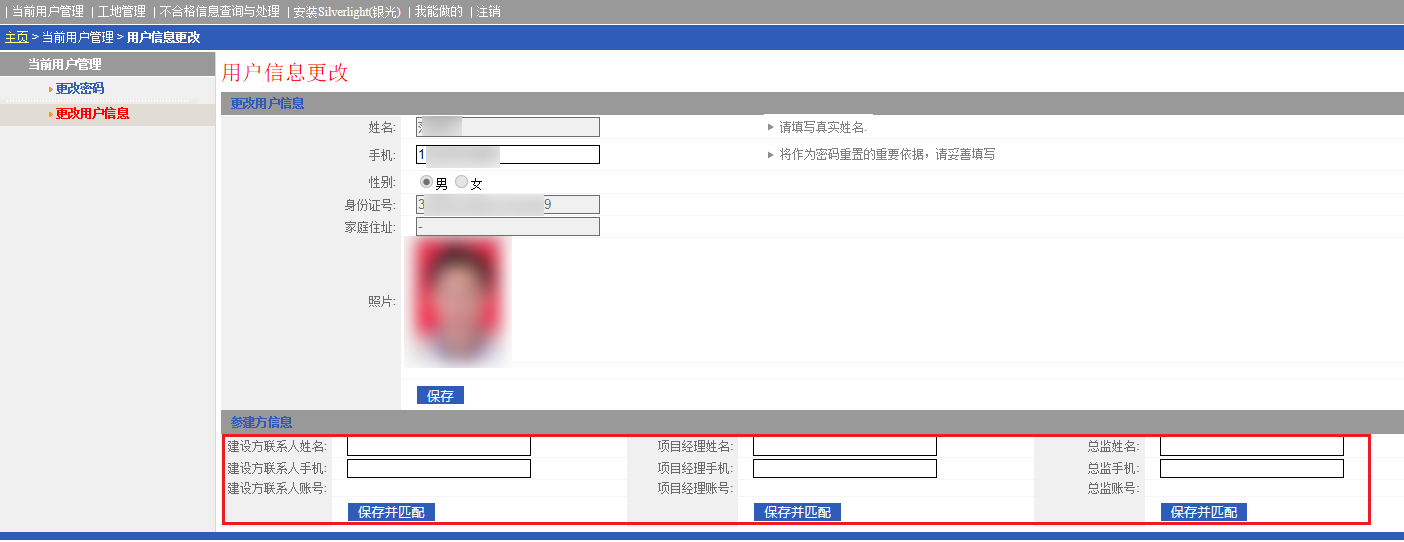Click 注销 to log out

[x=489, y=12]
